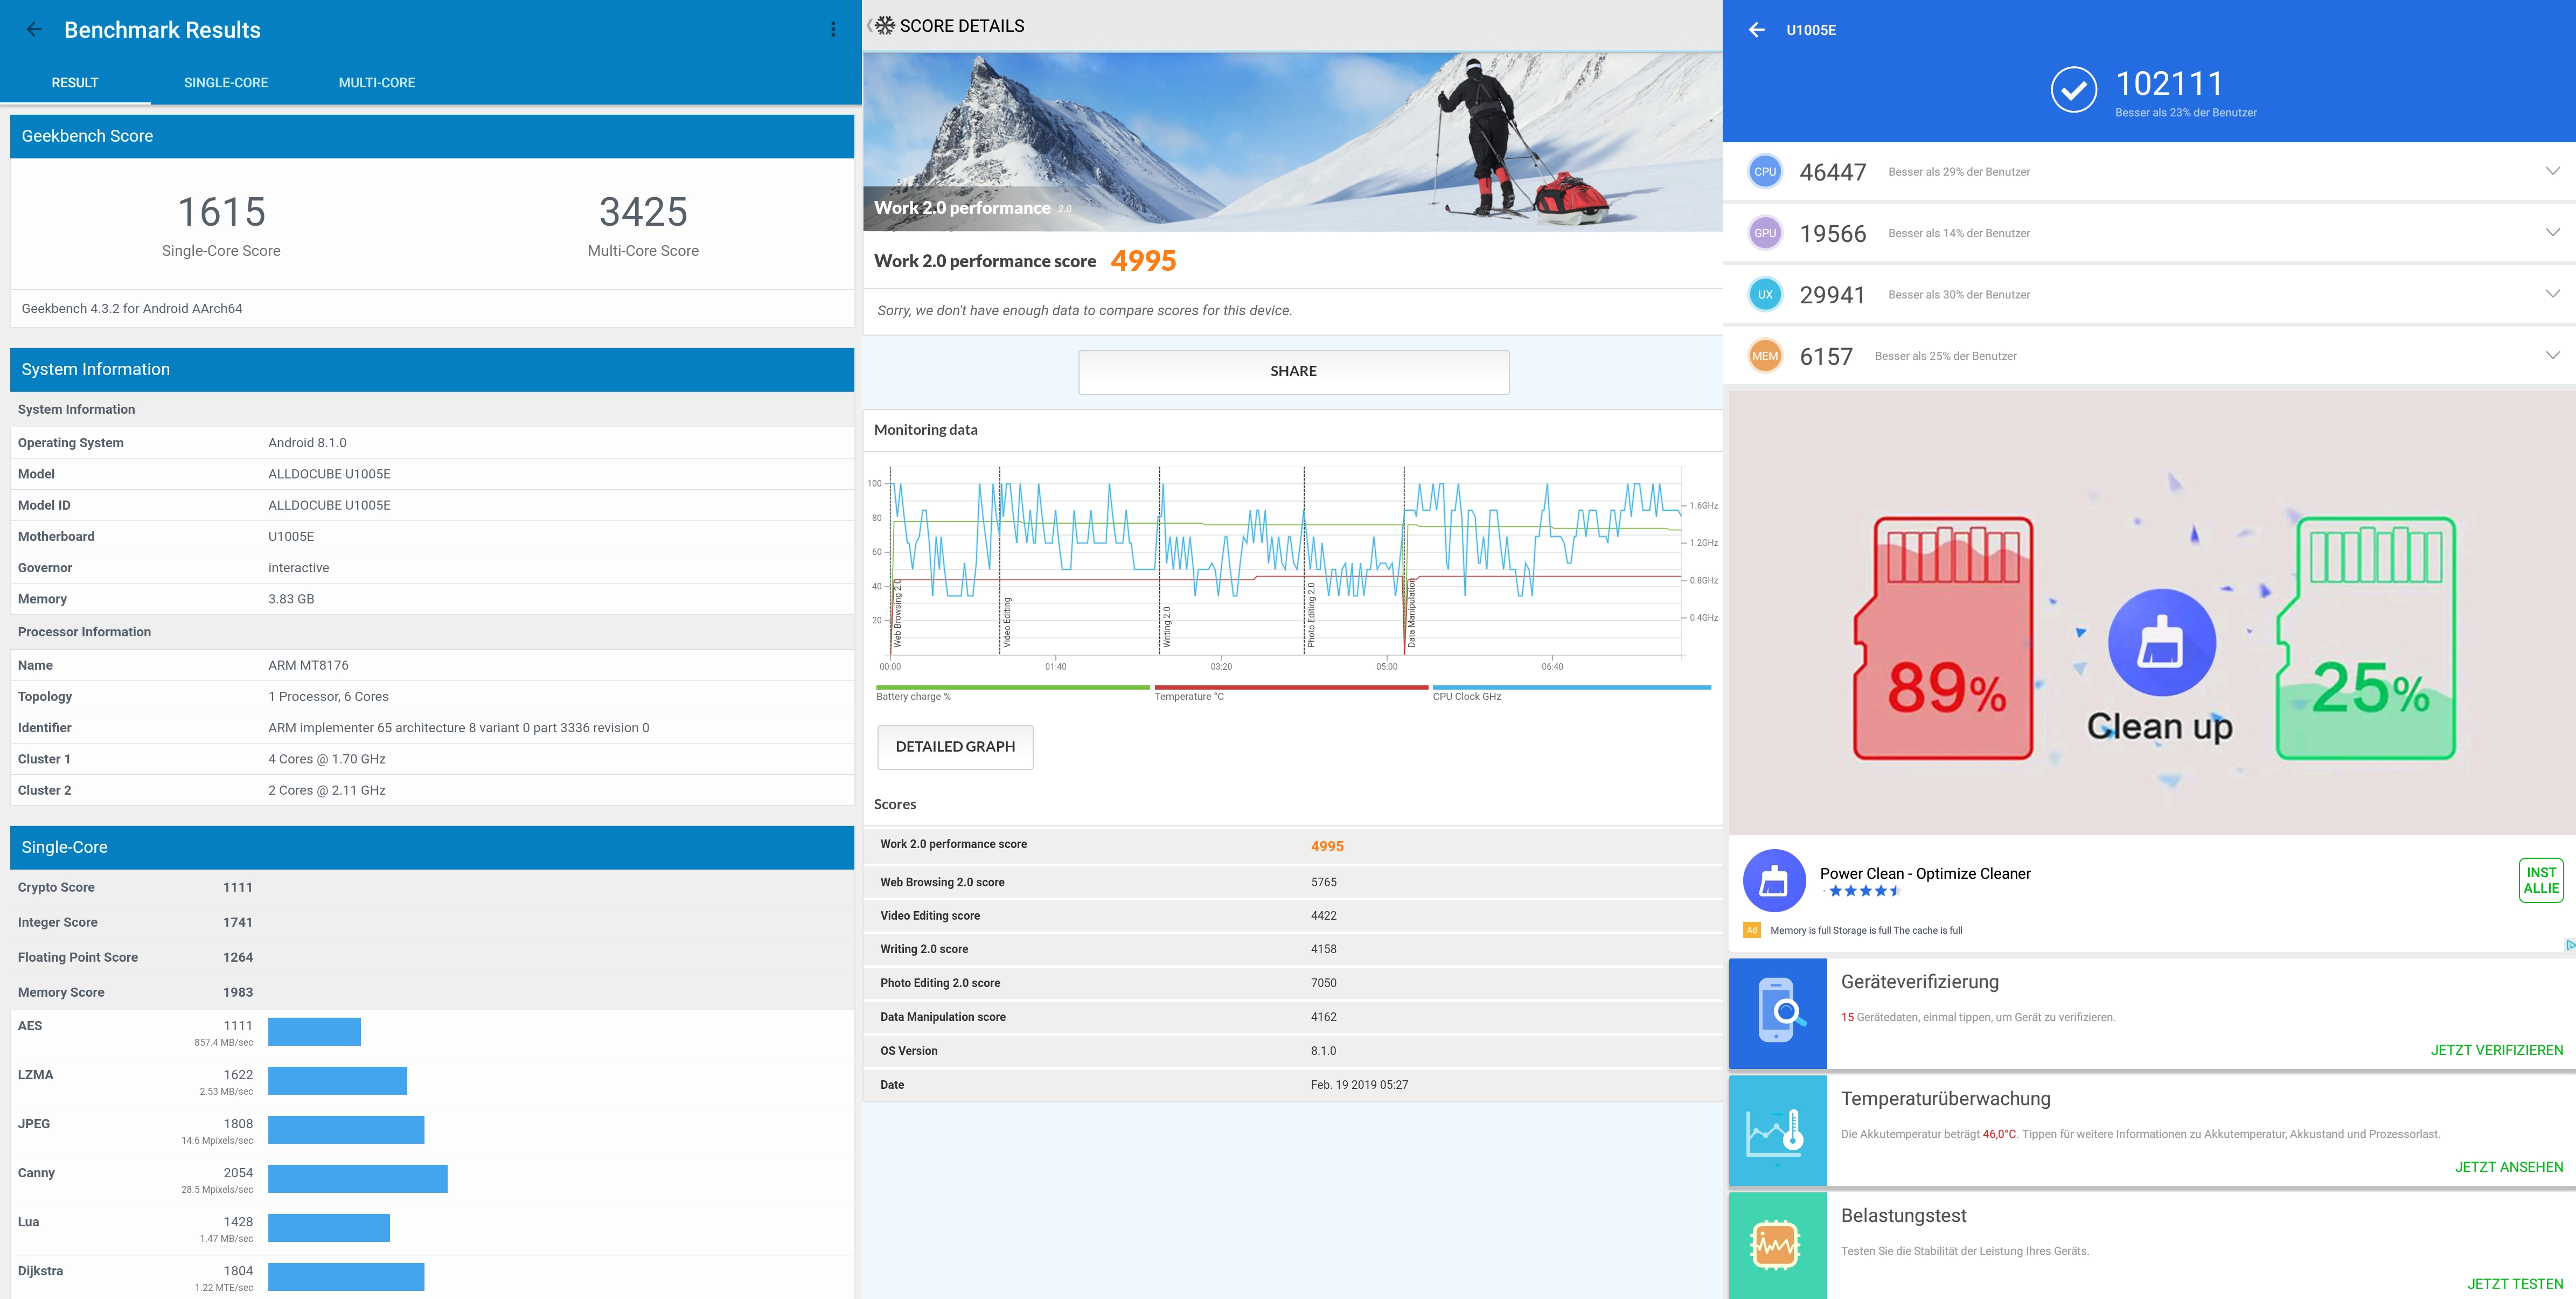2576x1299 pixels.
Task: Tap the orange 4995 Work 2.0 score
Action: (x=1143, y=261)
